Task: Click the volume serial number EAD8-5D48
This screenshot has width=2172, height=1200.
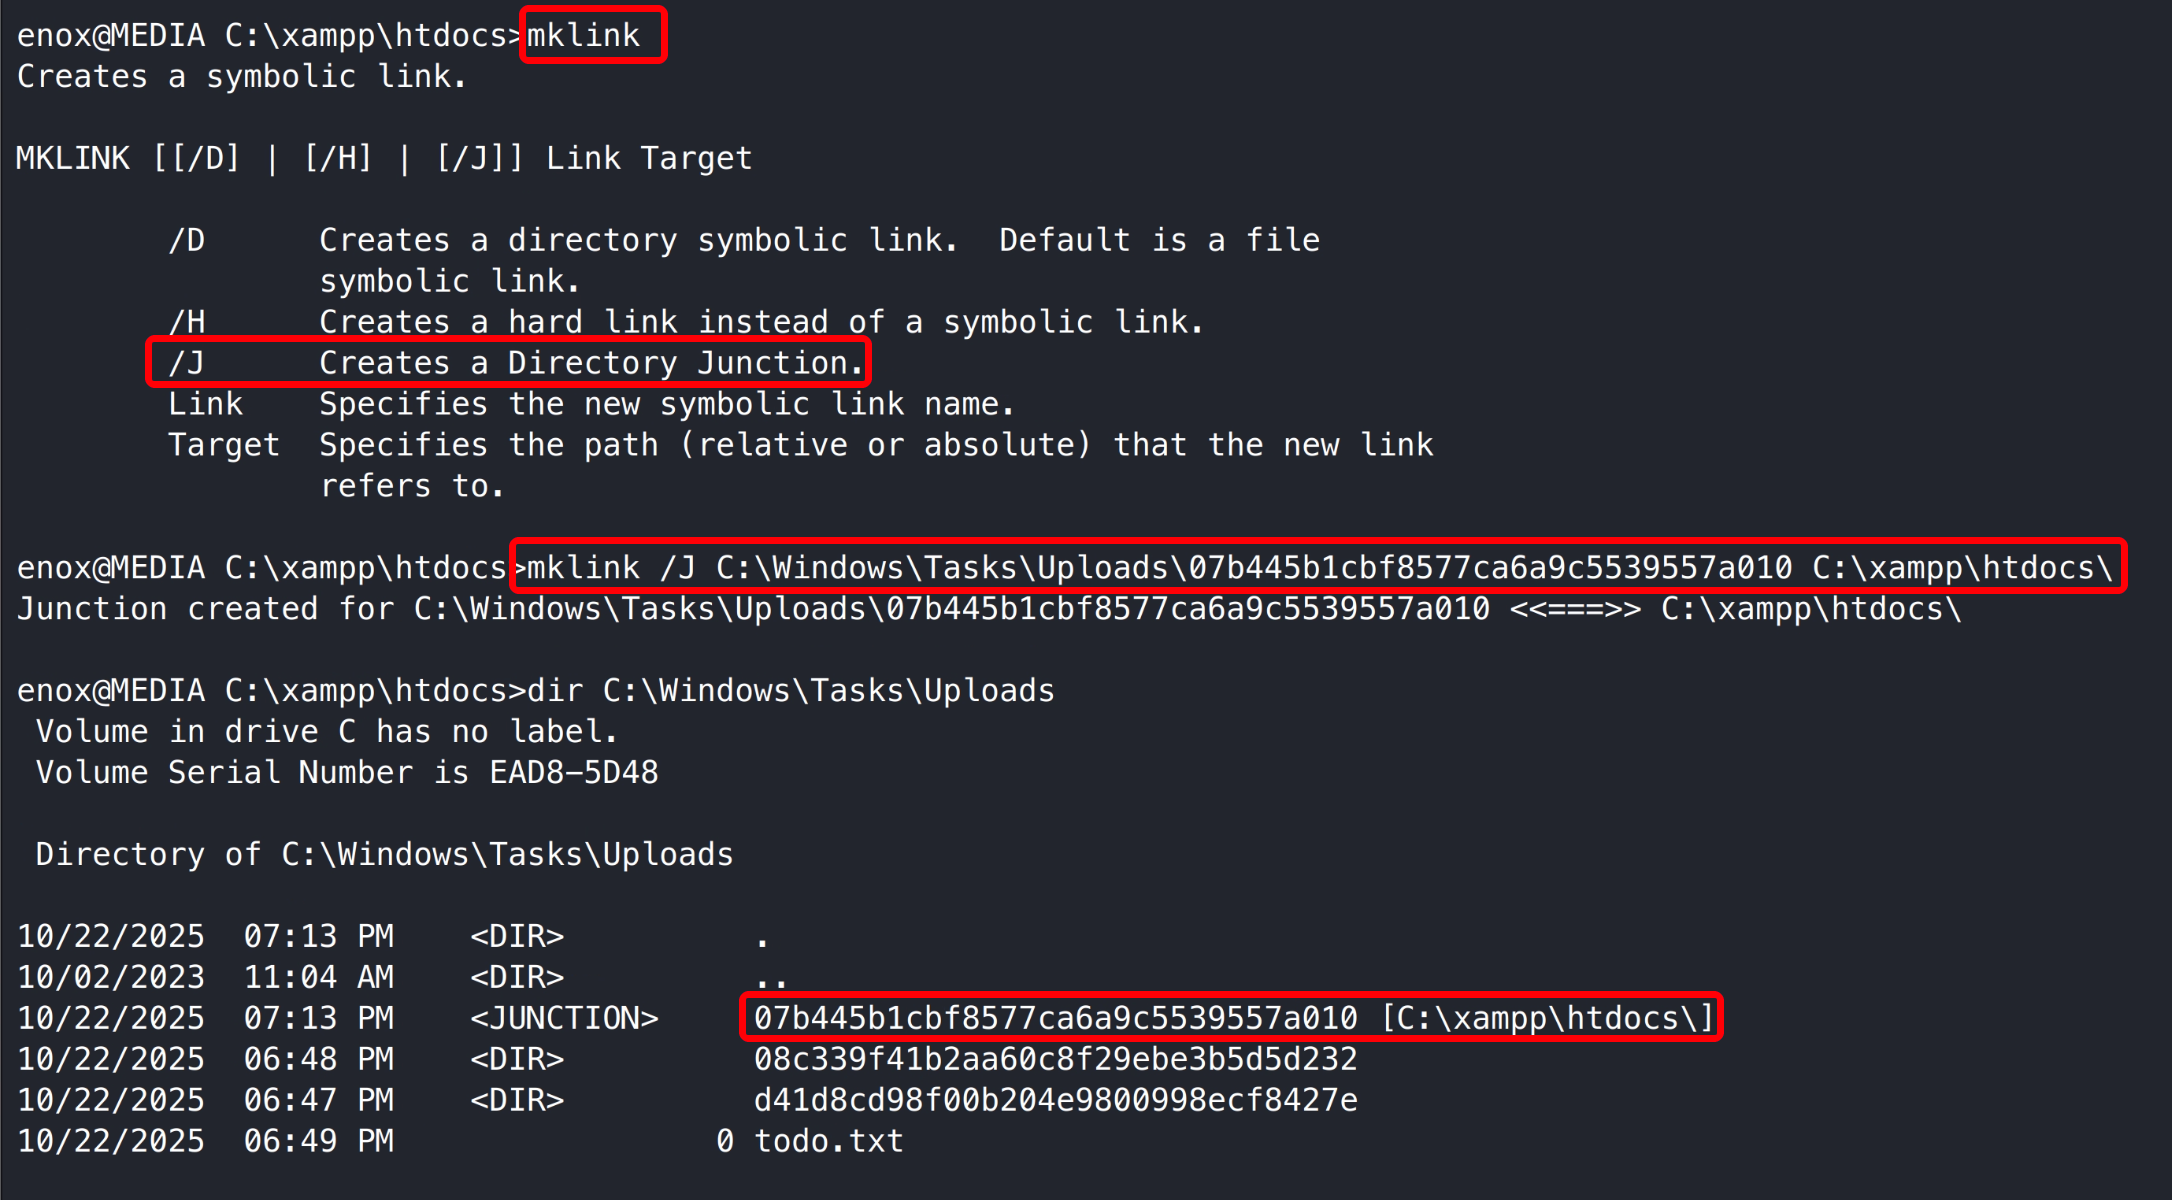Action: tap(574, 773)
